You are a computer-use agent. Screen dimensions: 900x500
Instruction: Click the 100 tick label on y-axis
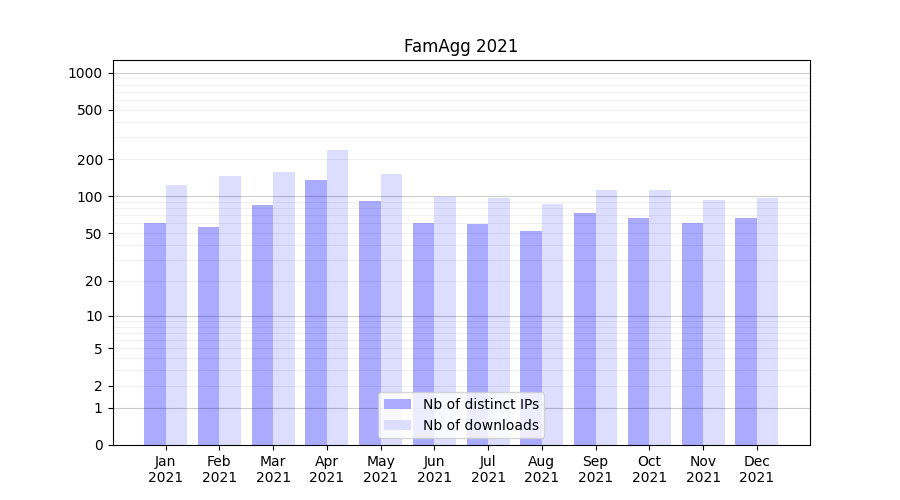[91, 197]
